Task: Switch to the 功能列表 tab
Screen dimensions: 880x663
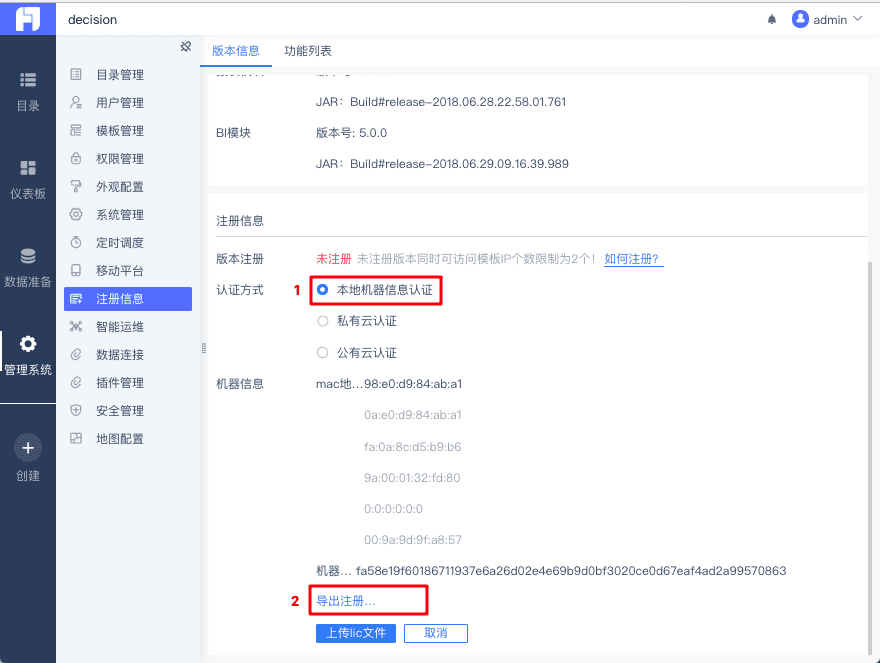Action: click(x=308, y=51)
